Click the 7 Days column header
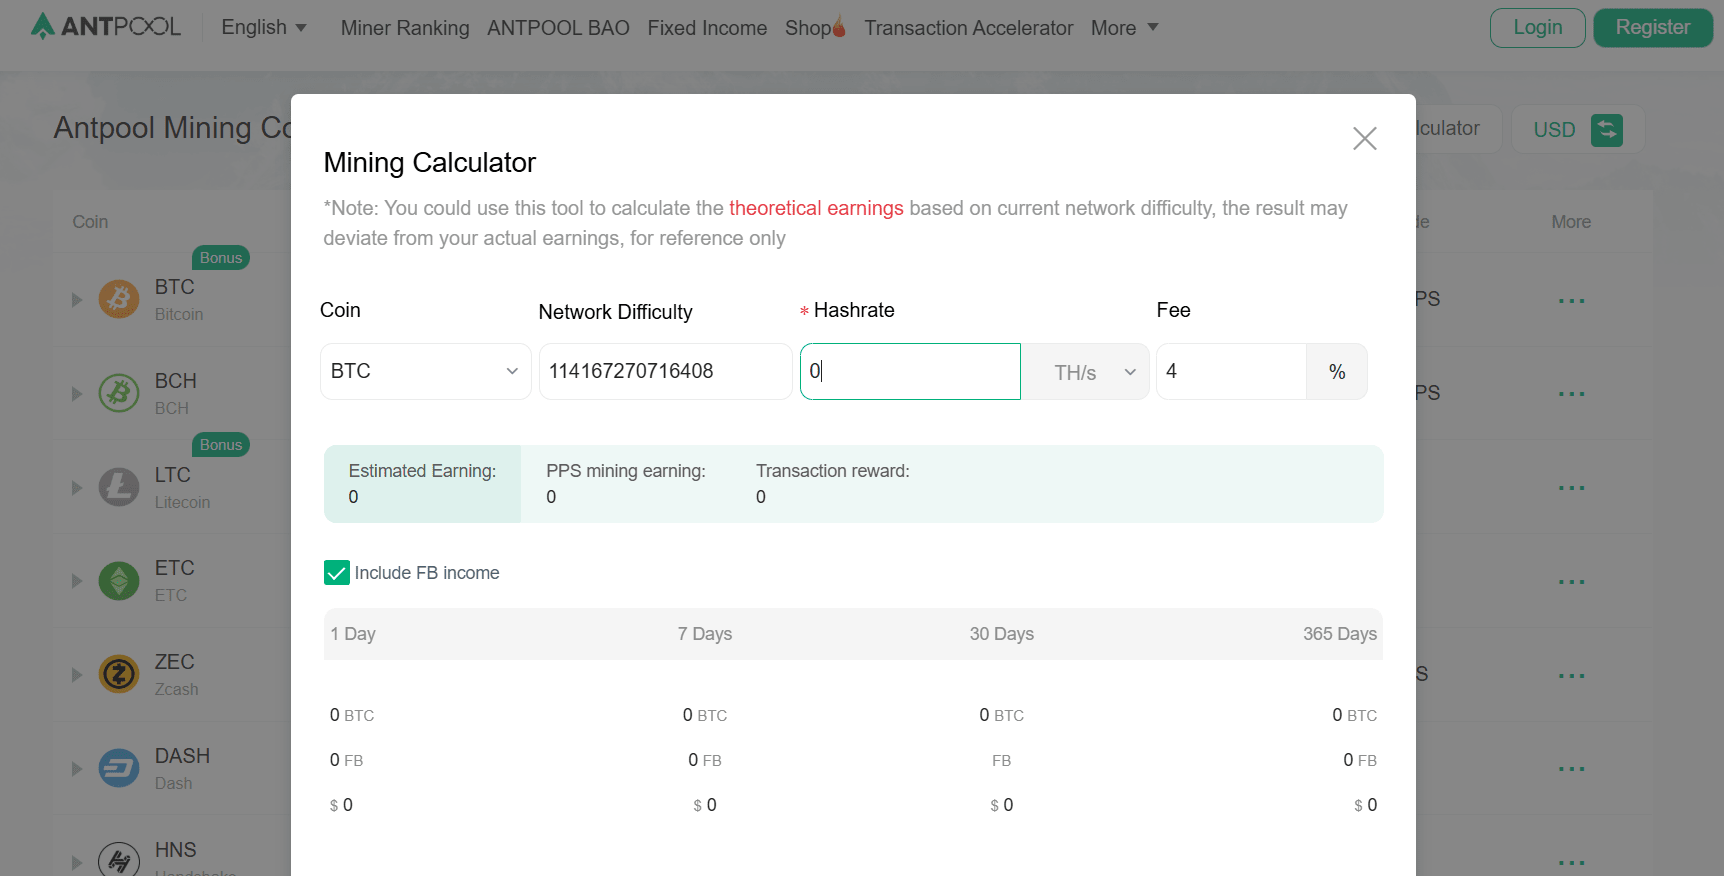This screenshot has height=876, width=1724. tap(705, 634)
